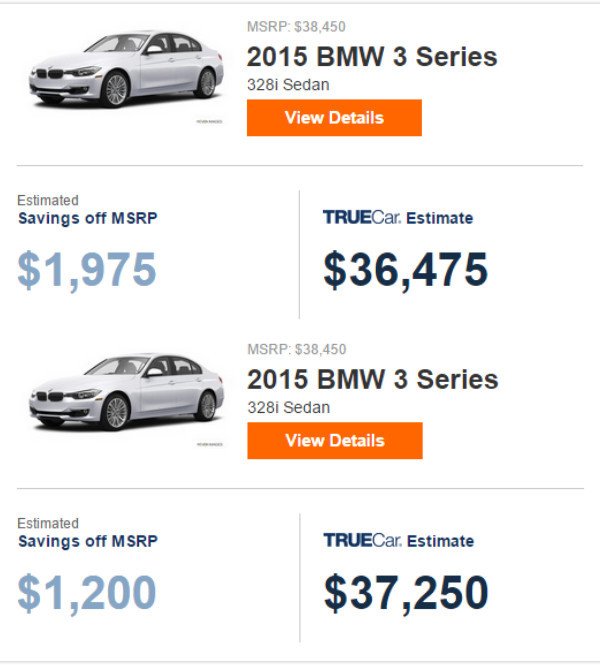600x665 pixels.
Task: Click the $37,250 TrueCar estimate price
Action: click(x=405, y=593)
